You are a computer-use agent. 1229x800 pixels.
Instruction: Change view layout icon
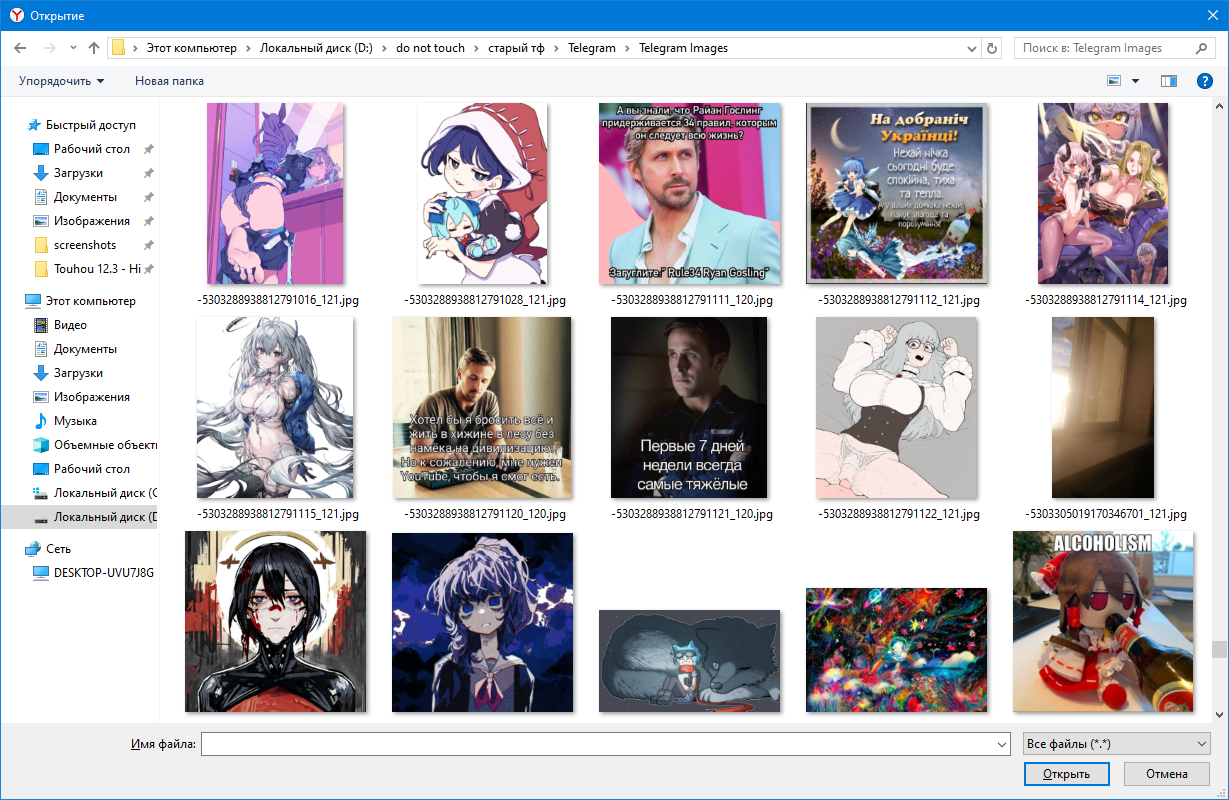(x=1115, y=81)
